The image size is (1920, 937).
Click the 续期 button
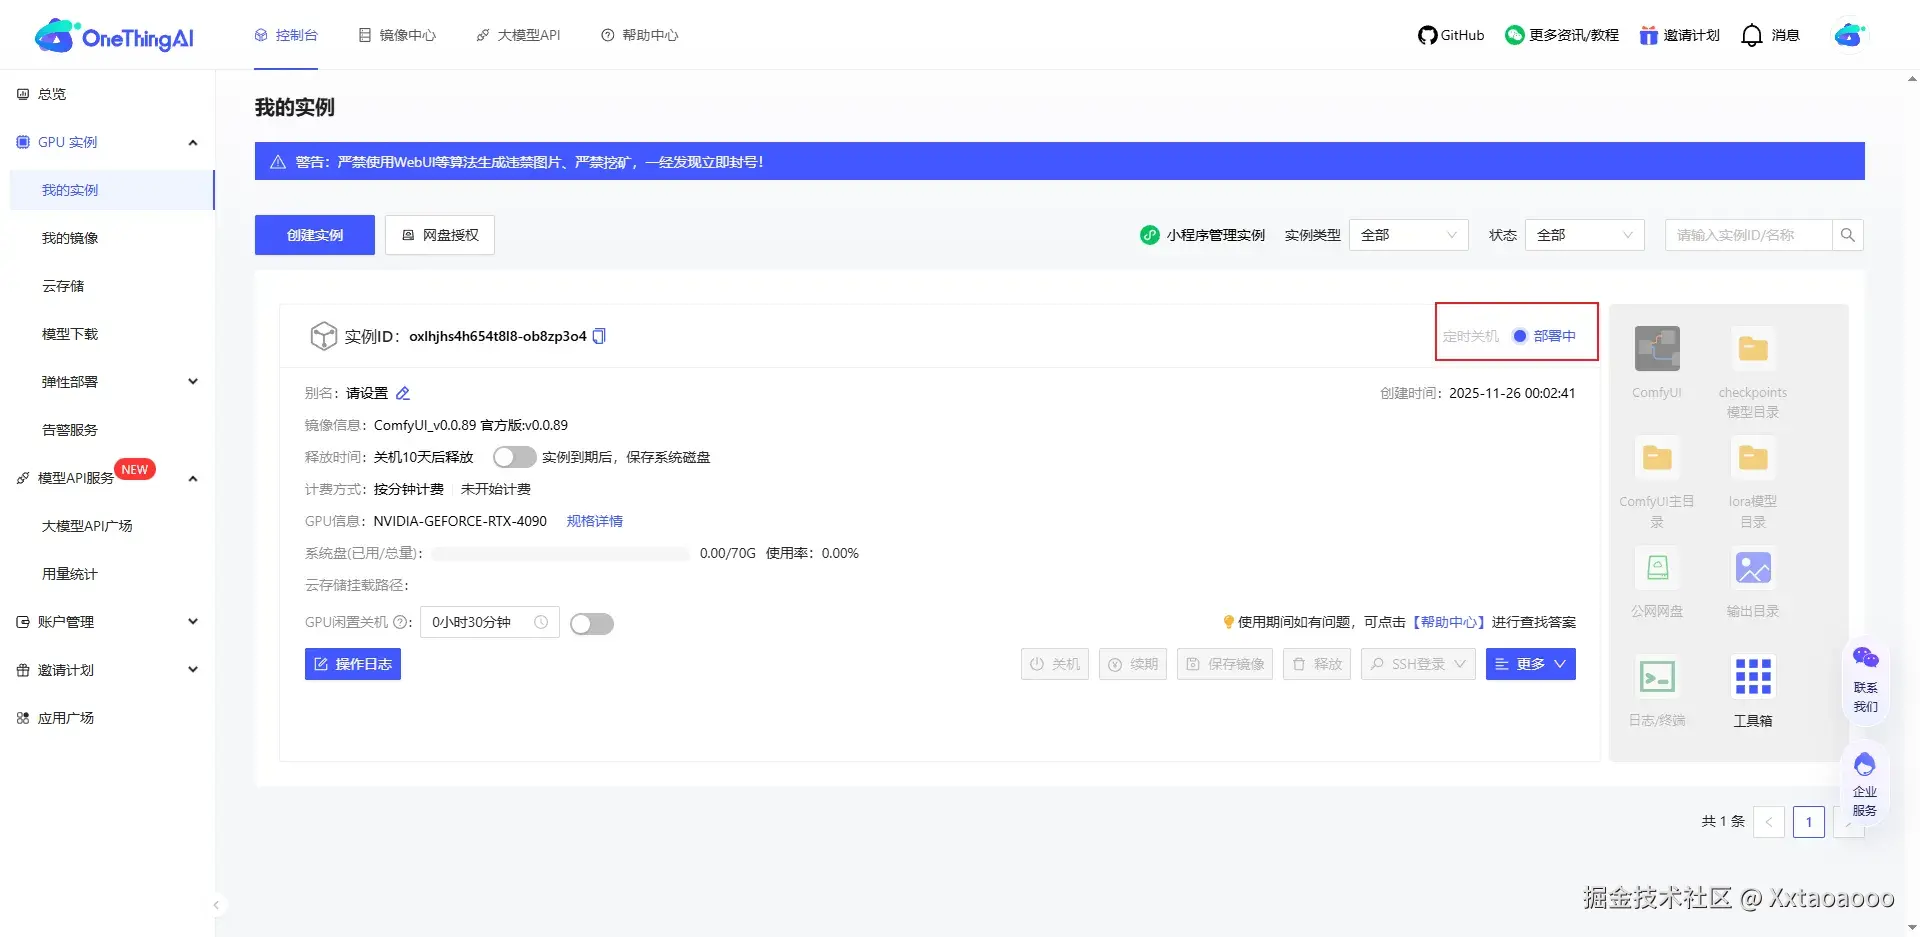pyautogui.click(x=1133, y=664)
